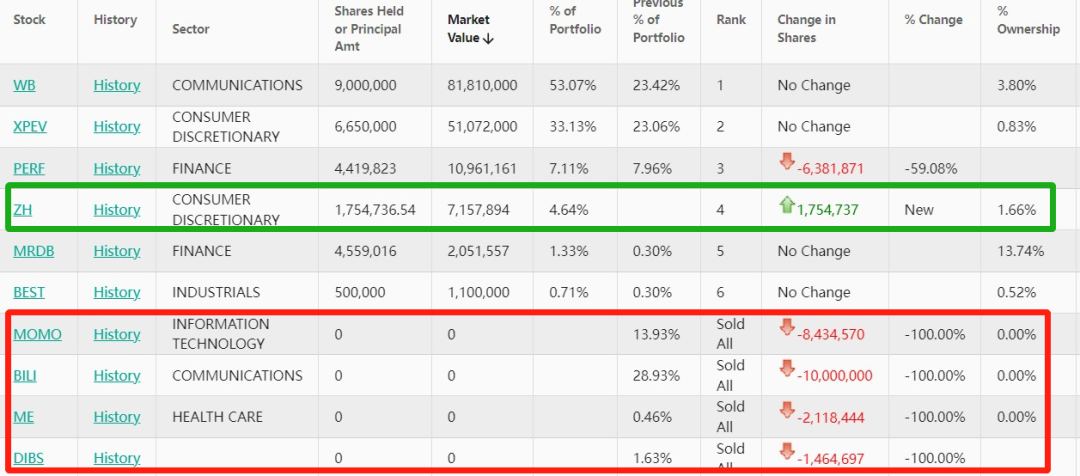This screenshot has width=1080, height=476.
Task: View History for MOMO row
Action: 117,335
